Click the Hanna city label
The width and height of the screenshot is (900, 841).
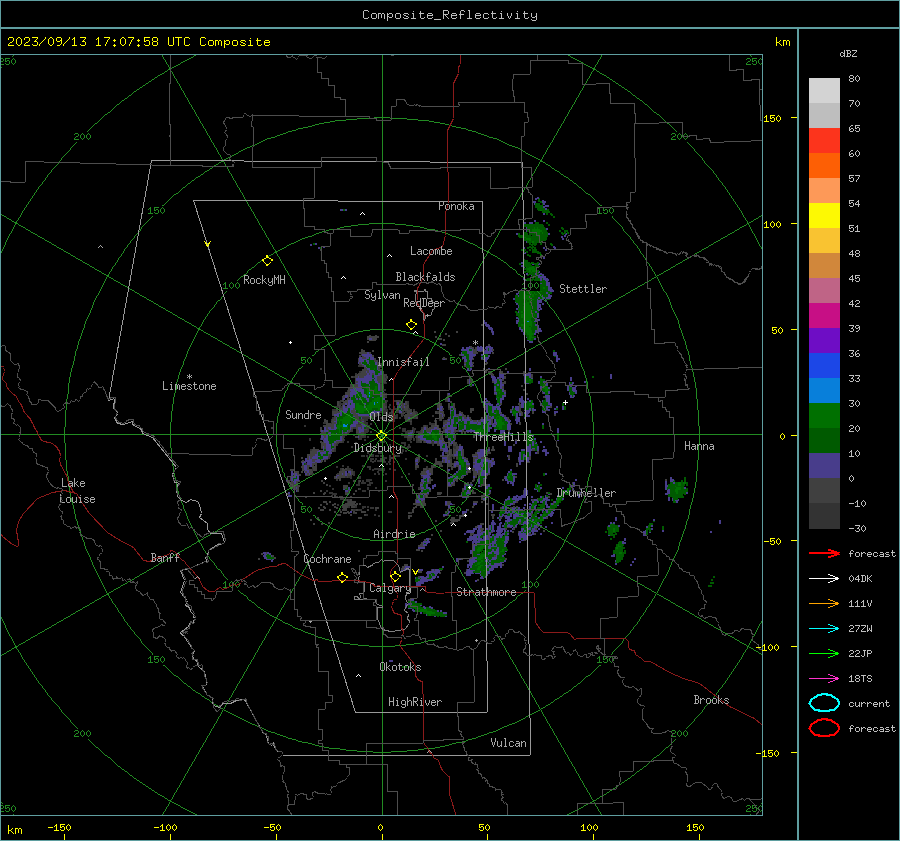[699, 446]
